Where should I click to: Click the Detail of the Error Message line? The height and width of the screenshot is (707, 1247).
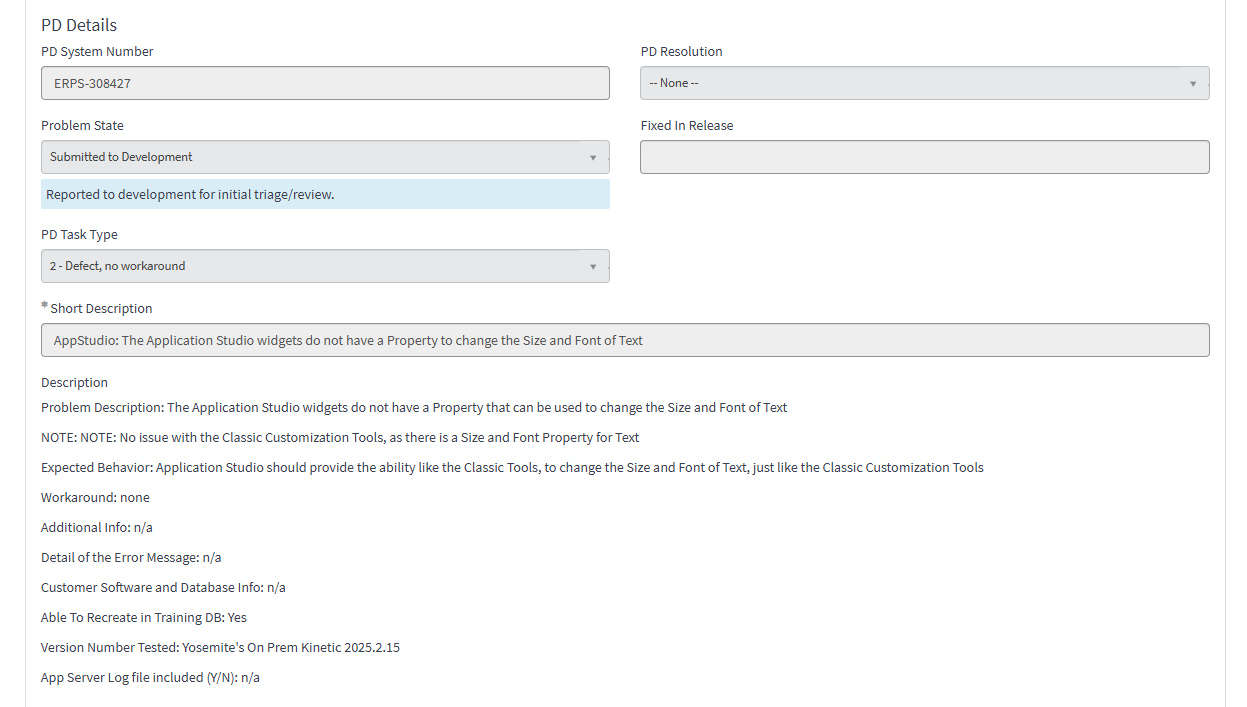(x=131, y=557)
